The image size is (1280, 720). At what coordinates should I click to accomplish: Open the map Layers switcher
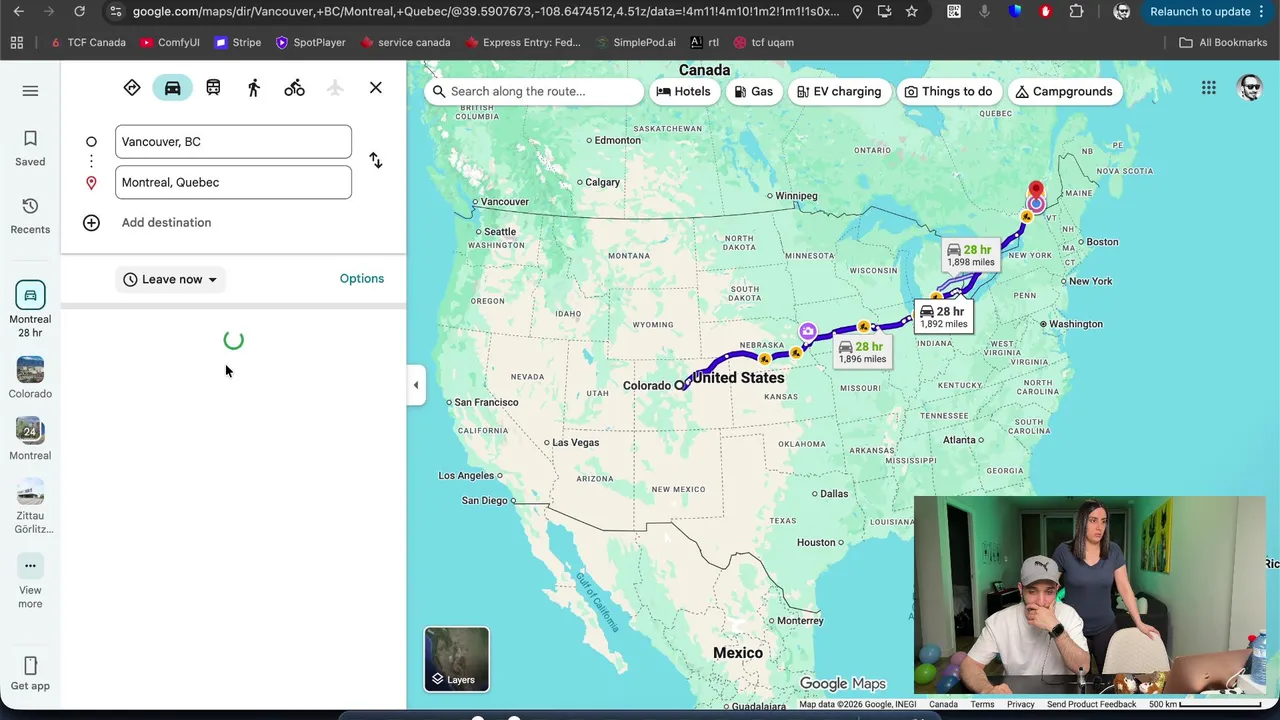coord(457,659)
